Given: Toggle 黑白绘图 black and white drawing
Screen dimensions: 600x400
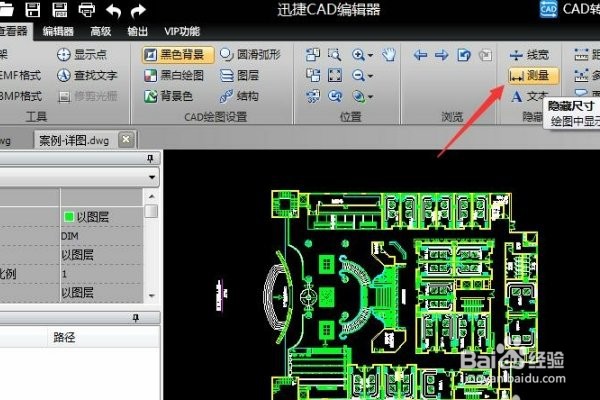Looking at the screenshot, I should 174,75.
